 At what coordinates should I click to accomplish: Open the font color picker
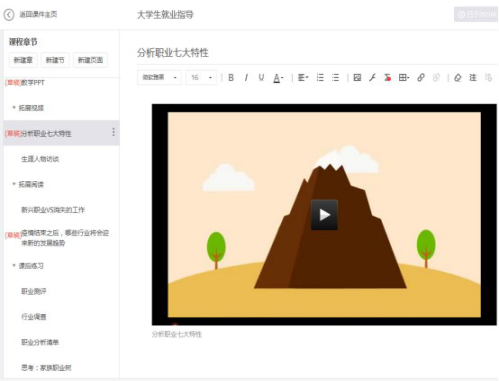click(x=278, y=78)
